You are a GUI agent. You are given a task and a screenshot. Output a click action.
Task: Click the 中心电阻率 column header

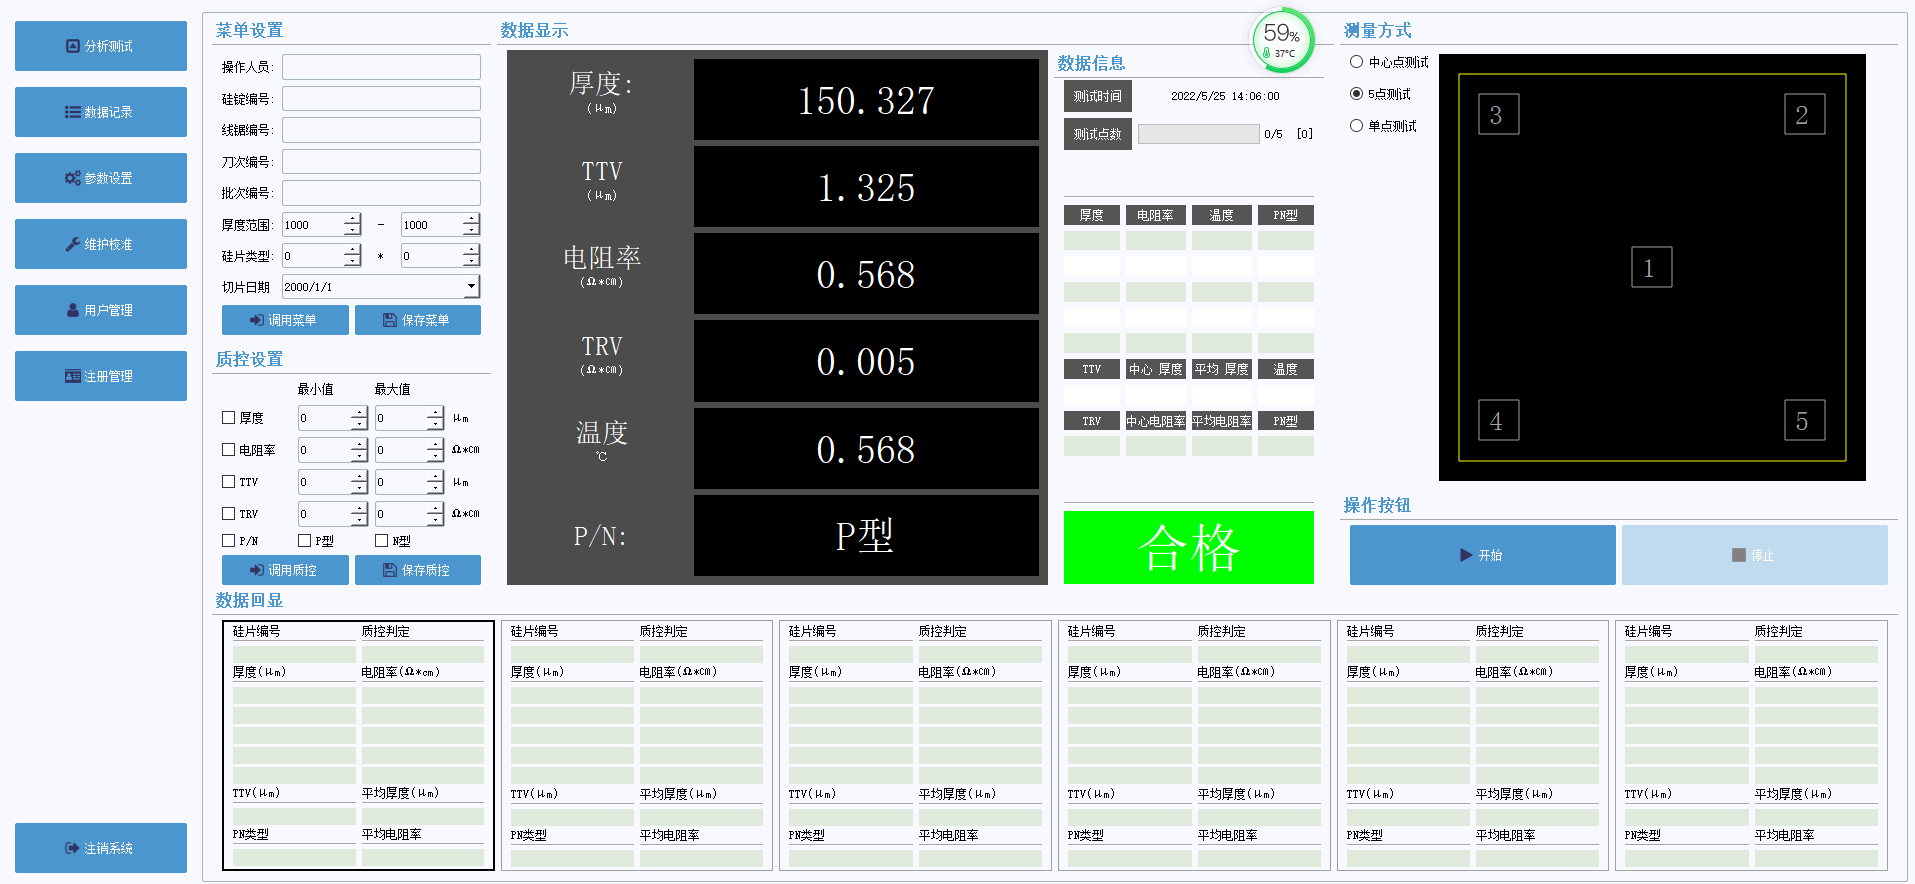point(1155,421)
